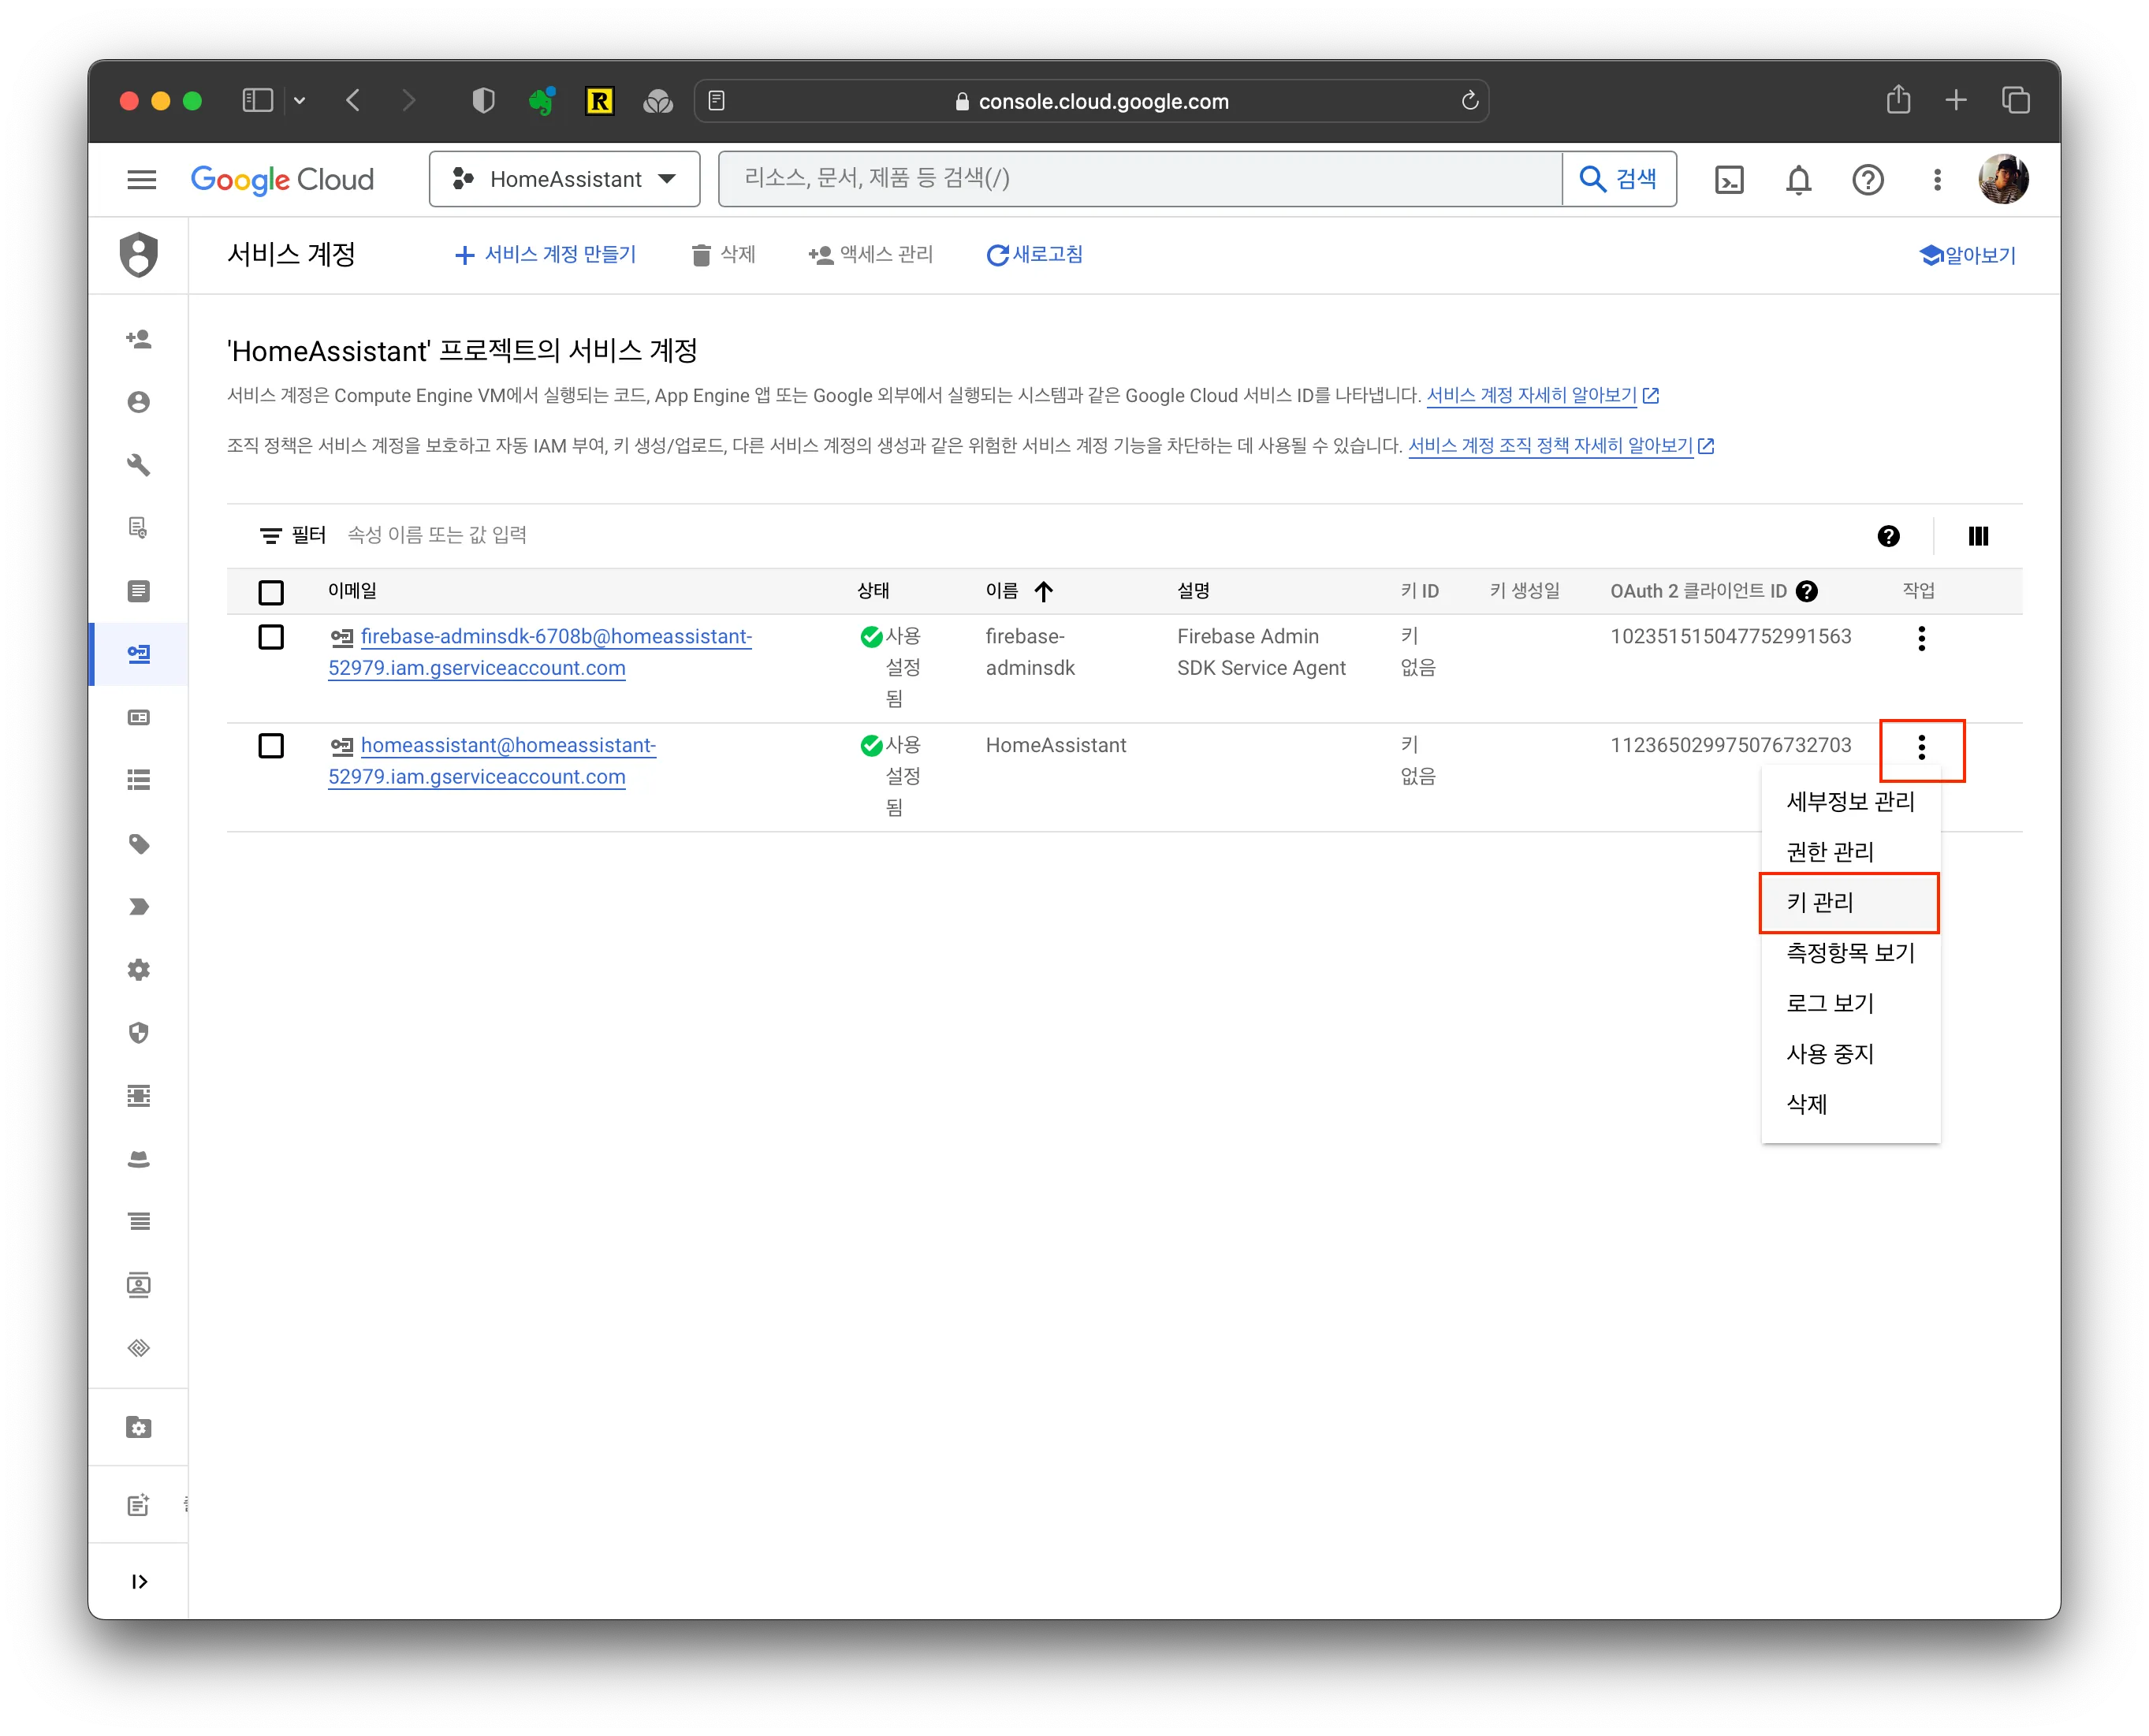Viewport: 2149px width, 1736px height.
Task: Click the OAuth 2 client ID help icon
Action: (x=1806, y=591)
